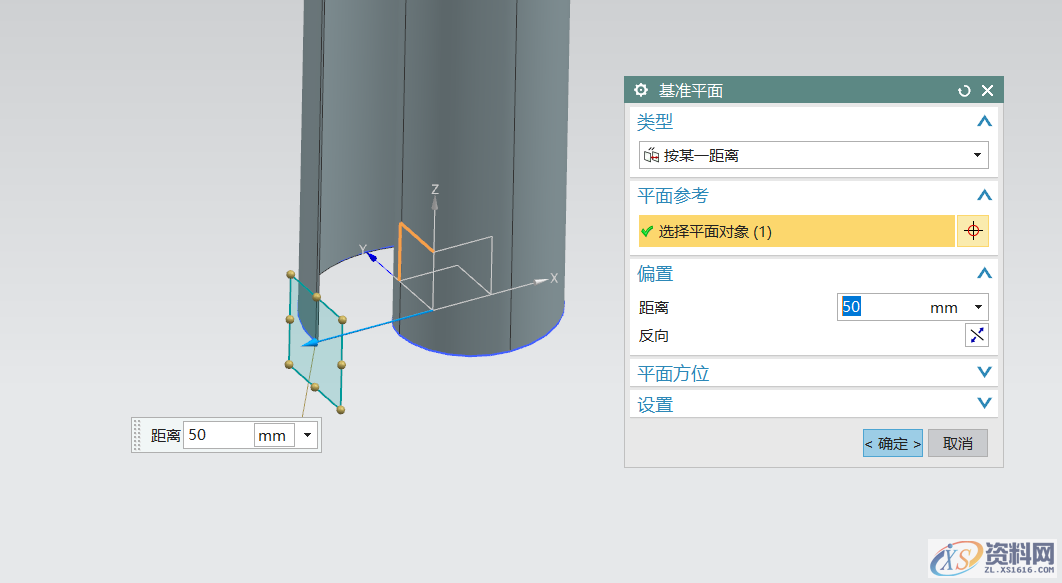Collapse the 类型 section
The height and width of the screenshot is (583, 1062).
pos(984,122)
